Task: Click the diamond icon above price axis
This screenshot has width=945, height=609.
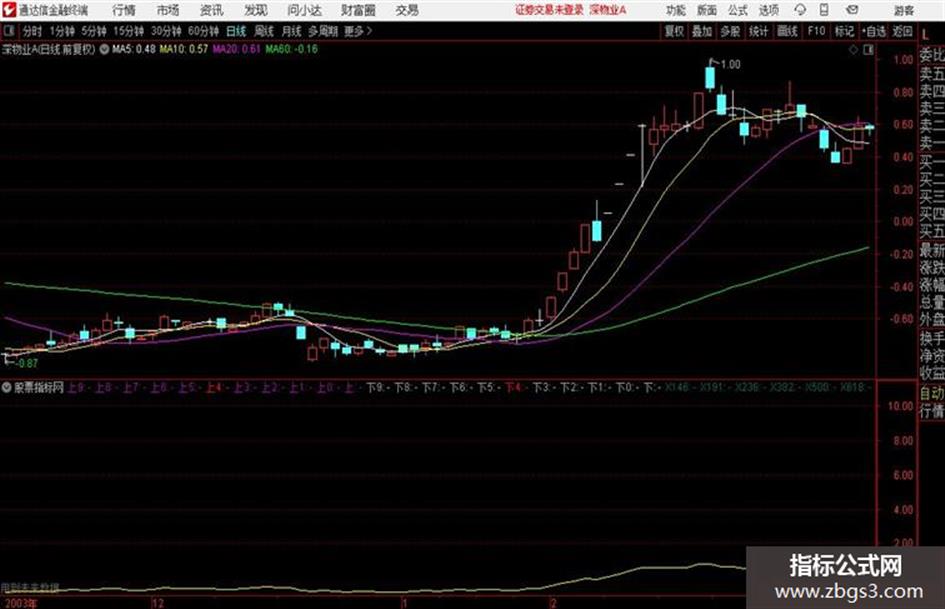Action: point(853,50)
